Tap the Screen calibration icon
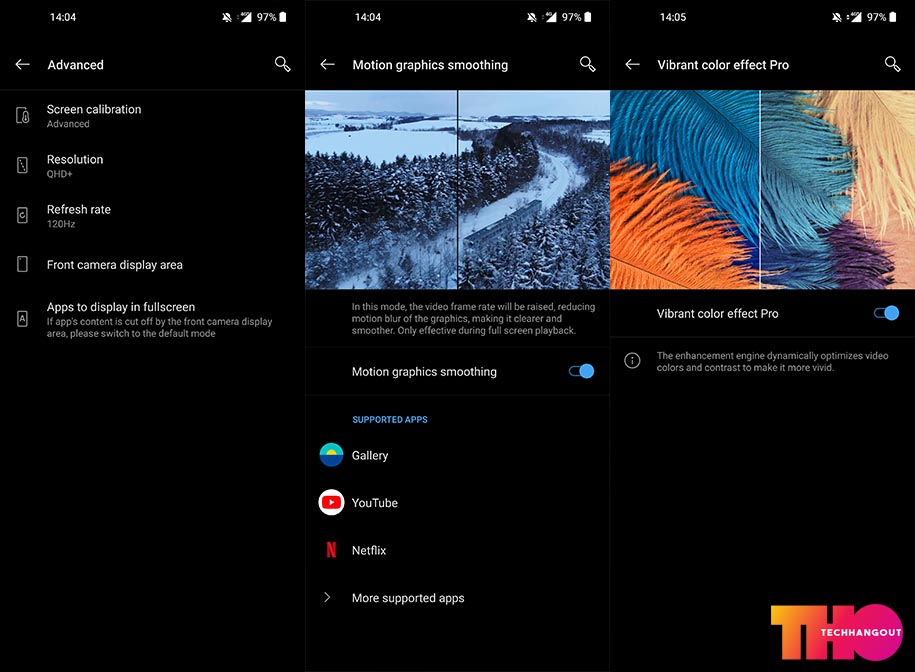Screen dimensions: 915x672 (22, 116)
